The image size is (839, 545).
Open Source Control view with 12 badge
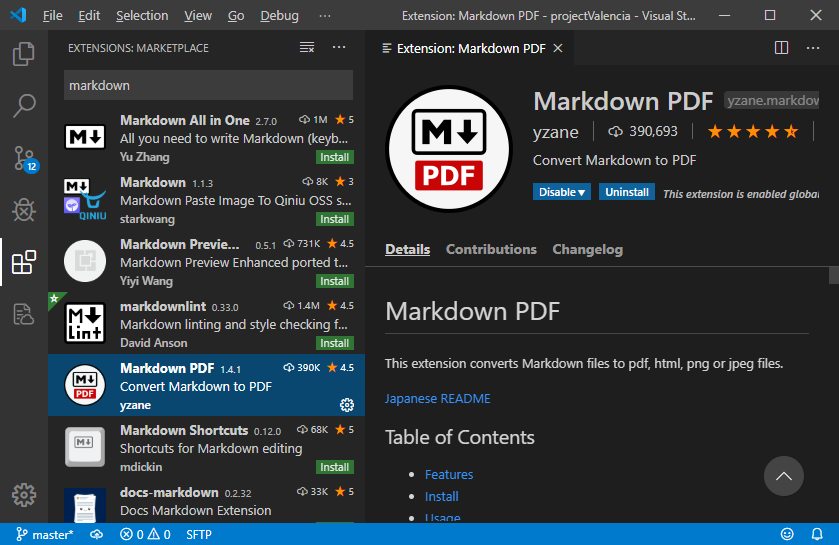click(24, 159)
